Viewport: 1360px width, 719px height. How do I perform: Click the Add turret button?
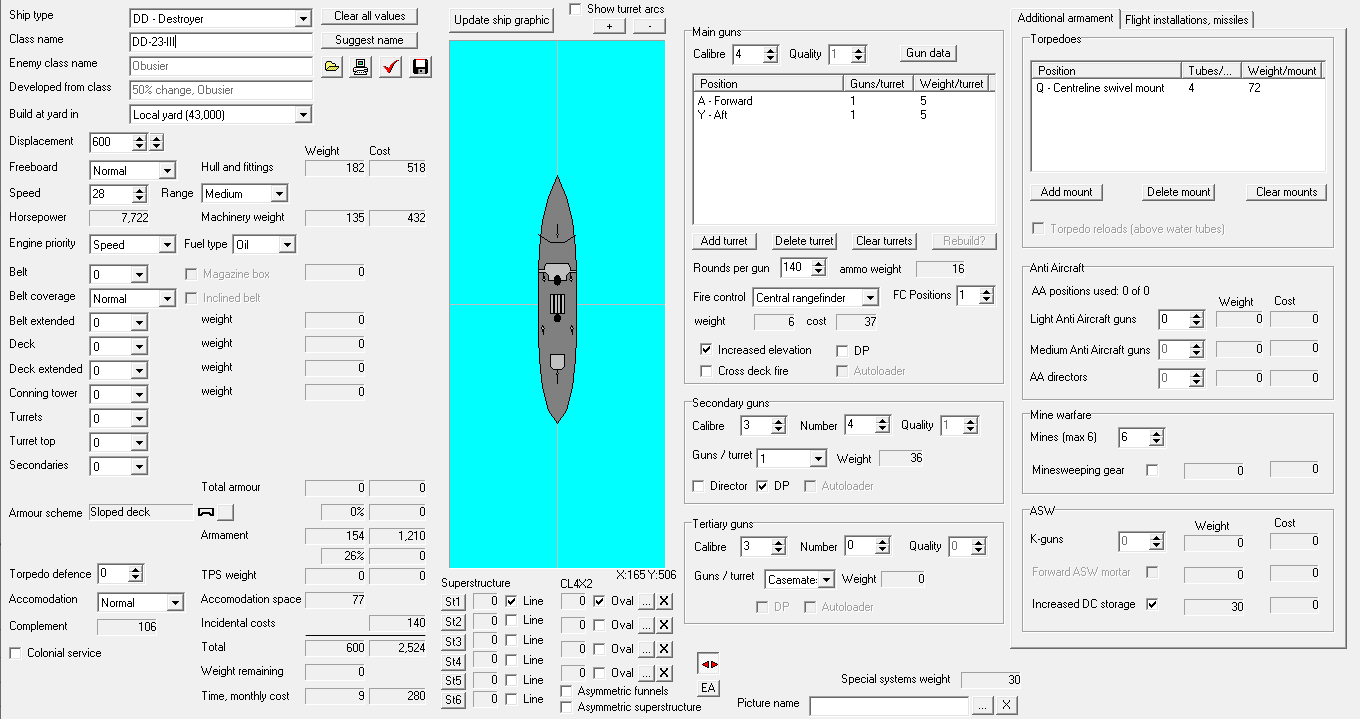click(x=724, y=241)
